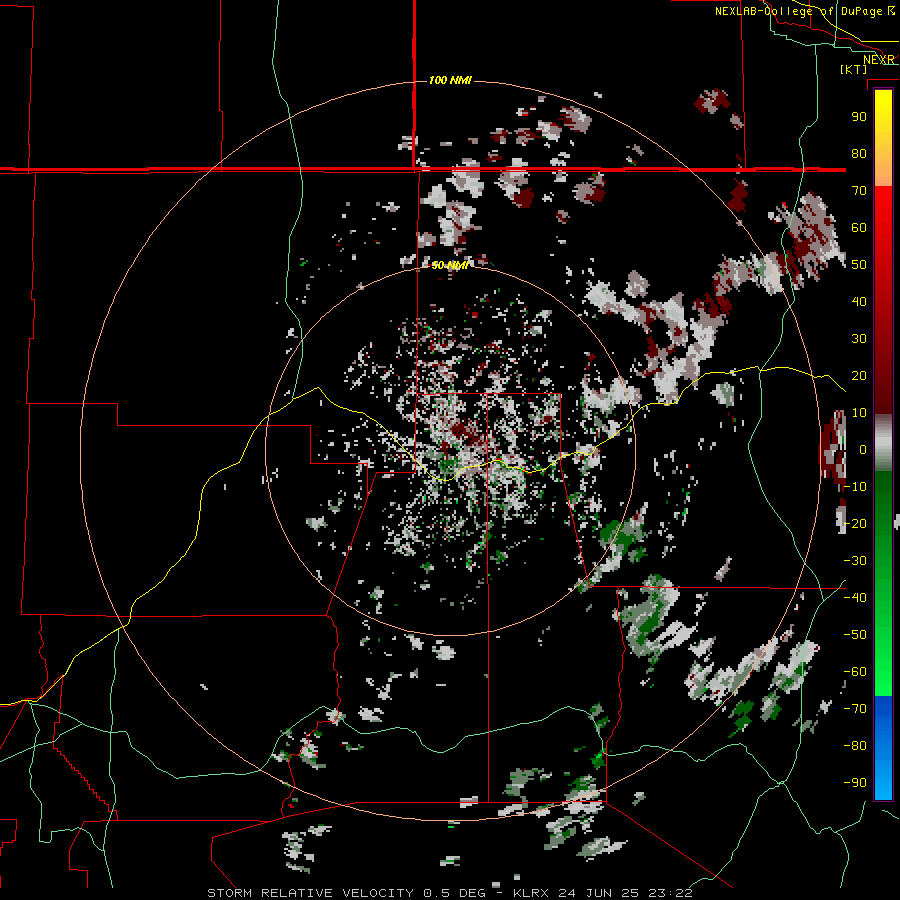Click the 30 value on velocity scale
This screenshot has width=900, height=900.
coord(859,338)
